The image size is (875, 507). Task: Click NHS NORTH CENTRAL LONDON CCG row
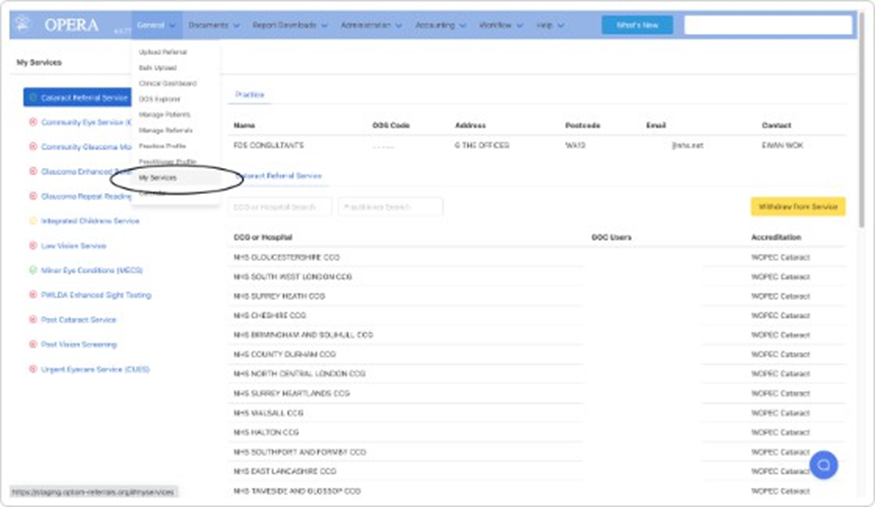(x=537, y=374)
